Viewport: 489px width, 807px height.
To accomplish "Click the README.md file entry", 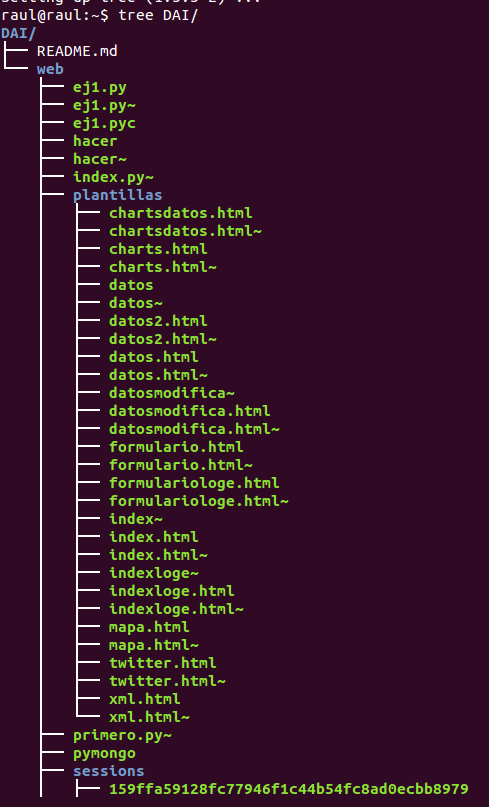I will [x=77, y=51].
